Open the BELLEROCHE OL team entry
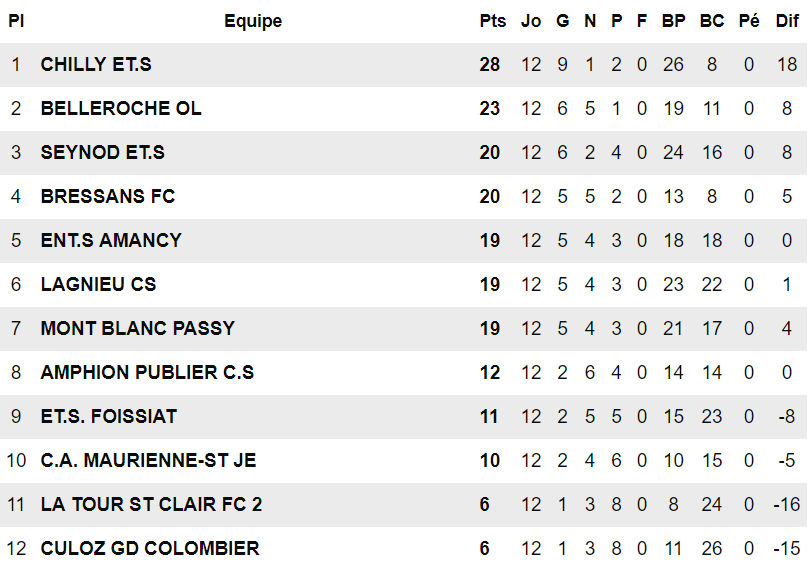This screenshot has height=570, width=809. pos(121,109)
